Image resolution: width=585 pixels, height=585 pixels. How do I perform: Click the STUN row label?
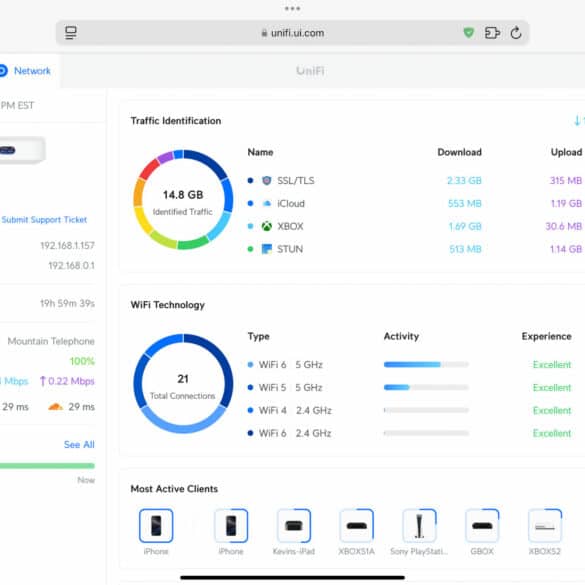pos(290,249)
